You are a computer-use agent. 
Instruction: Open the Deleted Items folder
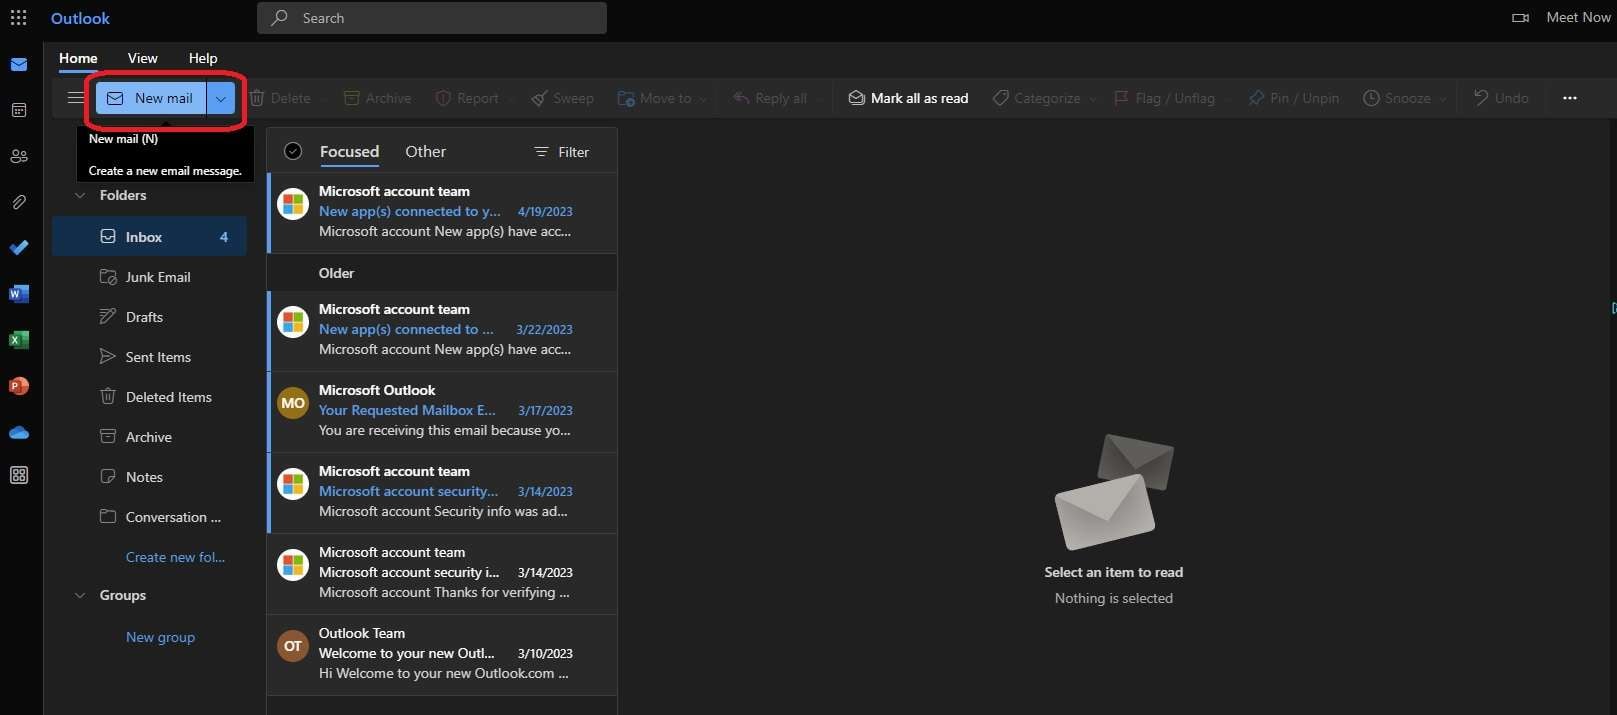[149, 397]
